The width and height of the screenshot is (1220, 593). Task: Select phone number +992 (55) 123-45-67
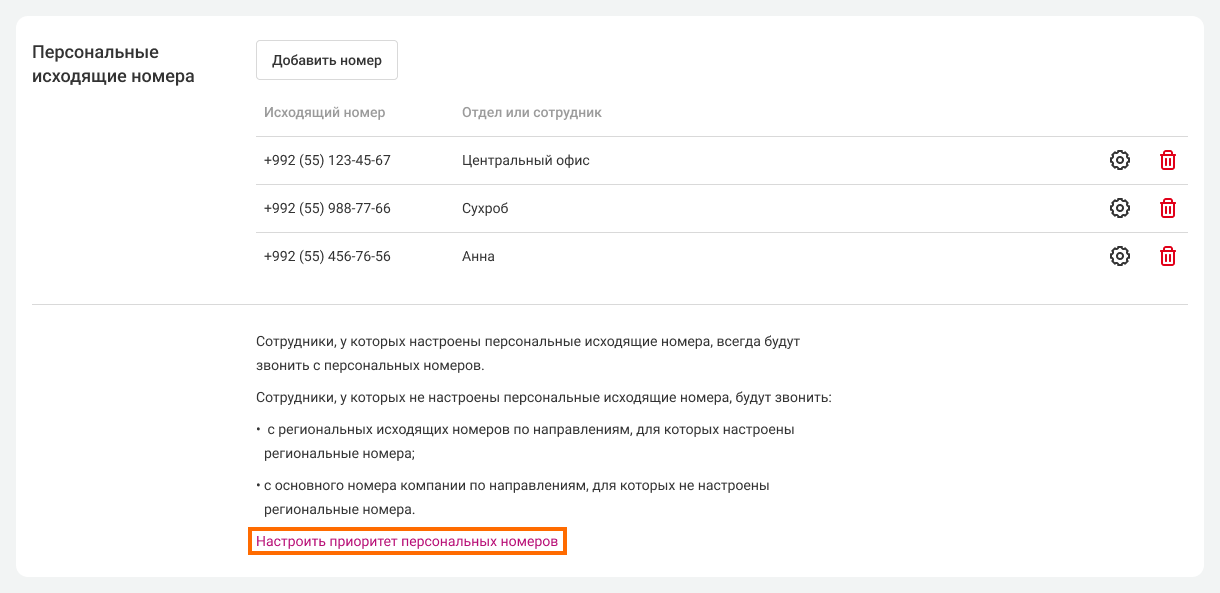[327, 160]
